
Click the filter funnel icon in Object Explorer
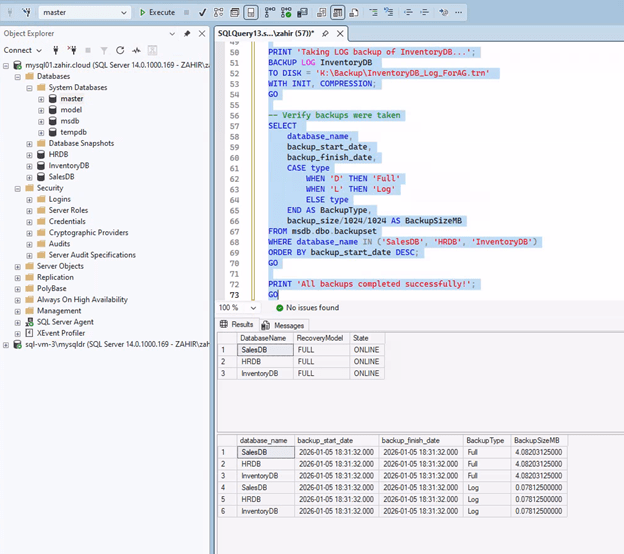(105, 50)
